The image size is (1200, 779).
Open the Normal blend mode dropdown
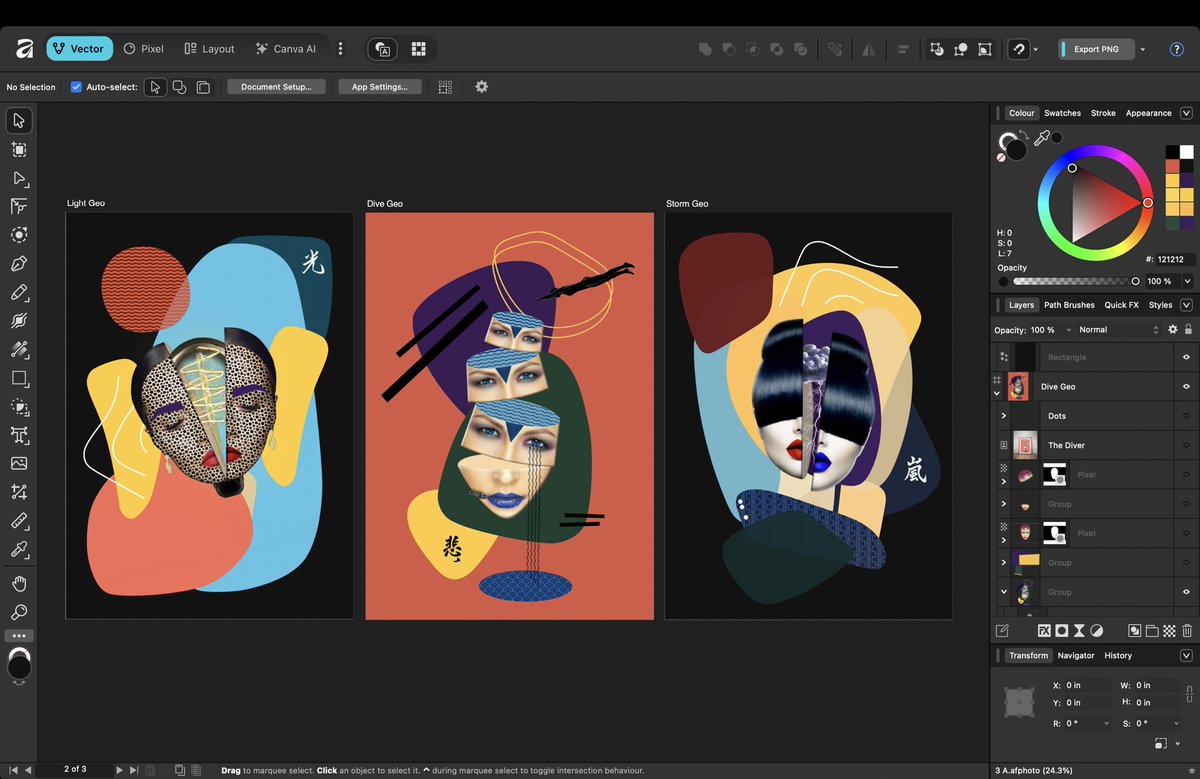[x=1118, y=329]
